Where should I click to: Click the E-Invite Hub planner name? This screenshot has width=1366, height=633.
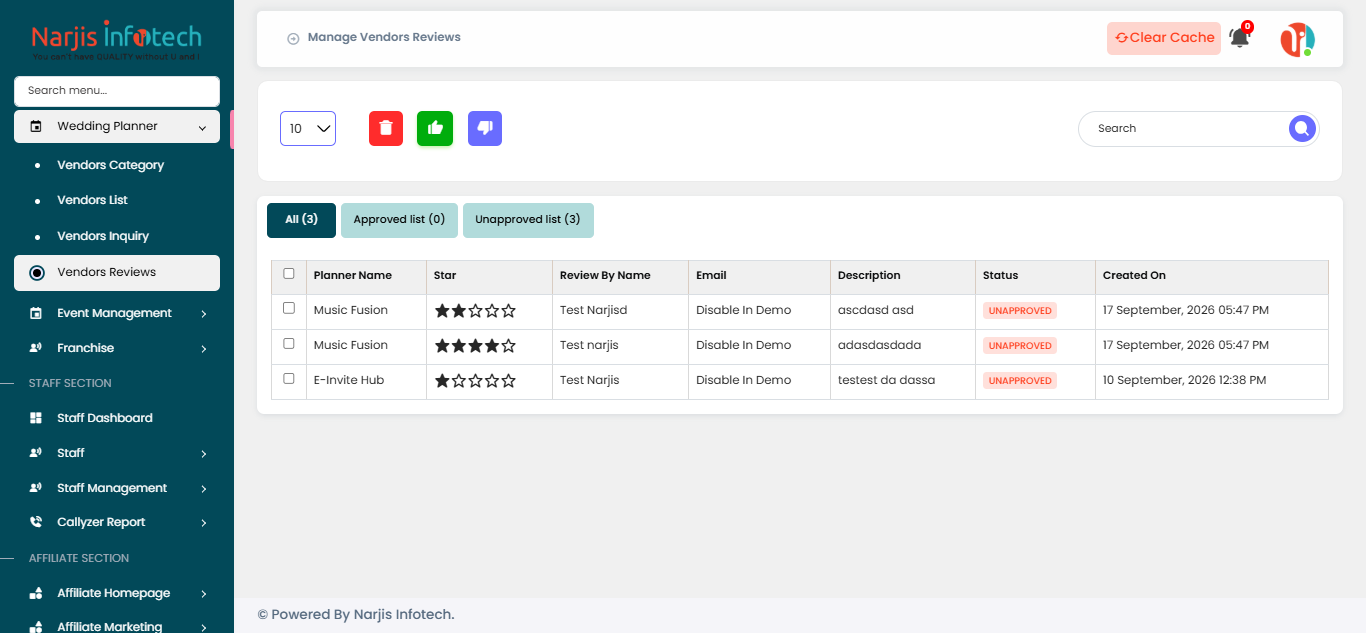[x=348, y=380]
